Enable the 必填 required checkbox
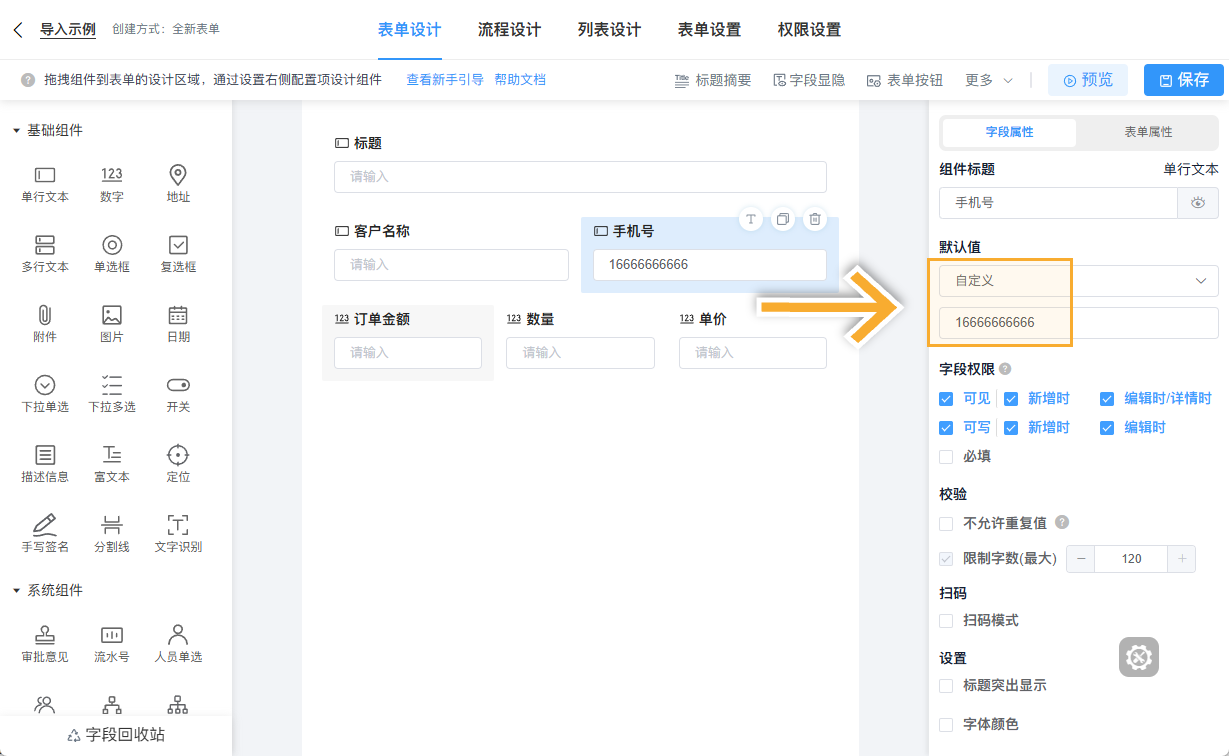The width and height of the screenshot is (1229, 756). (945, 456)
